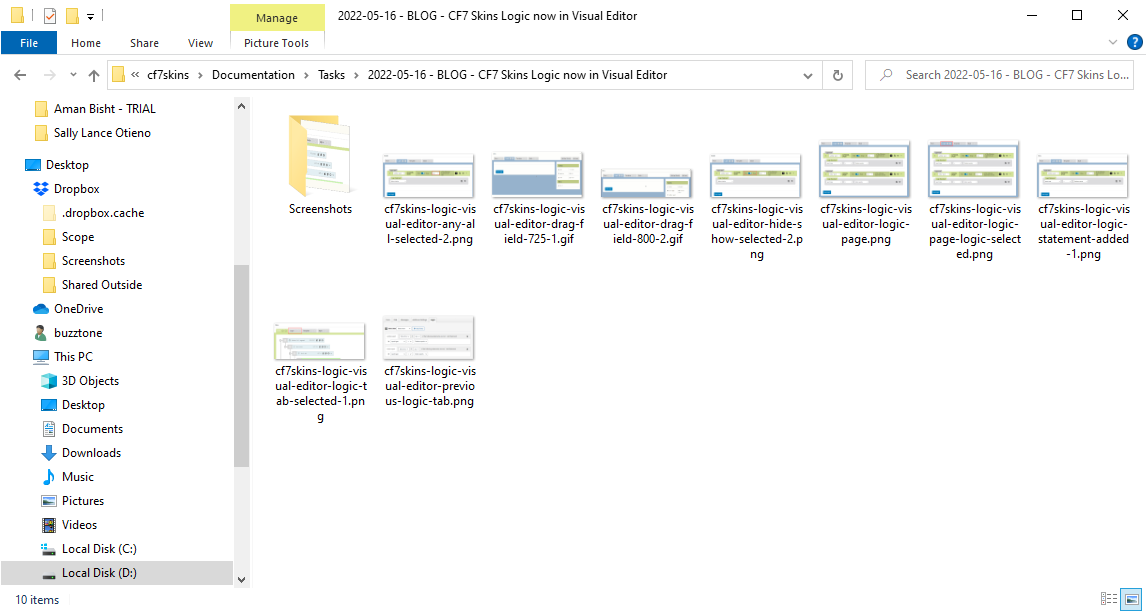This screenshot has height=612, width=1147.
Task: Switch to details view icon in status bar
Action: pos(1109,599)
